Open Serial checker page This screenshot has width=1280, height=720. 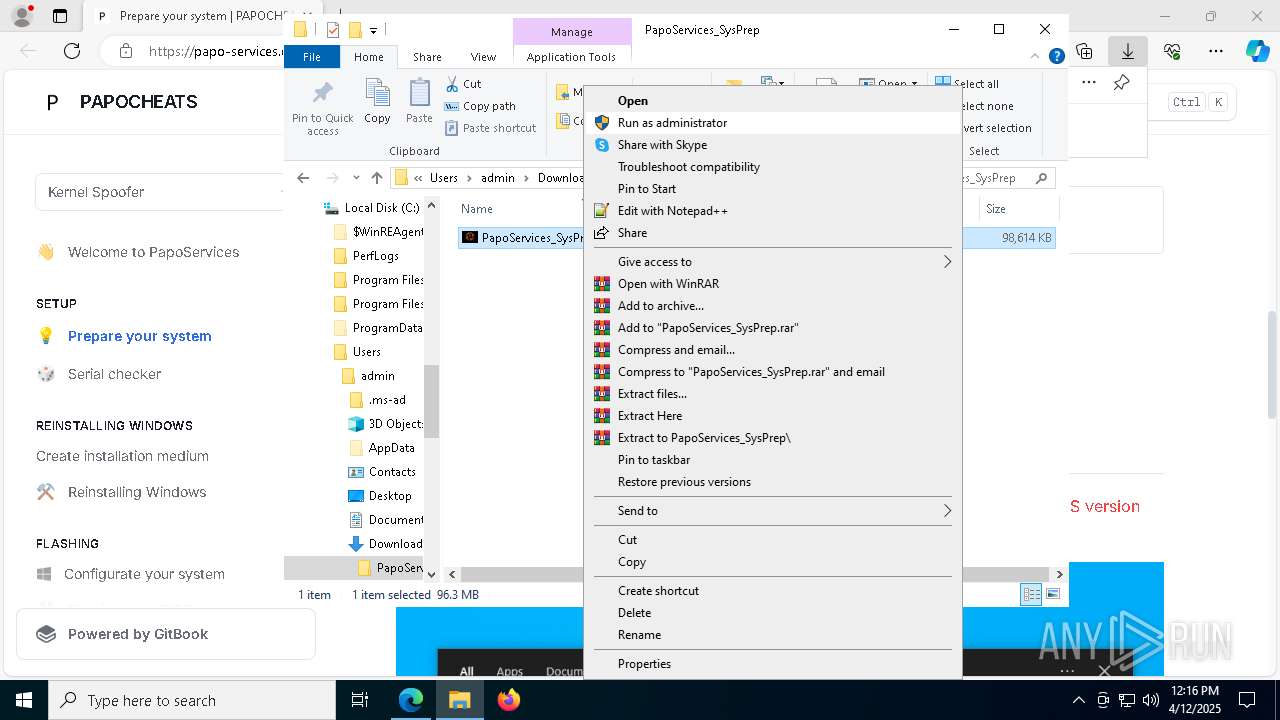pos(114,374)
